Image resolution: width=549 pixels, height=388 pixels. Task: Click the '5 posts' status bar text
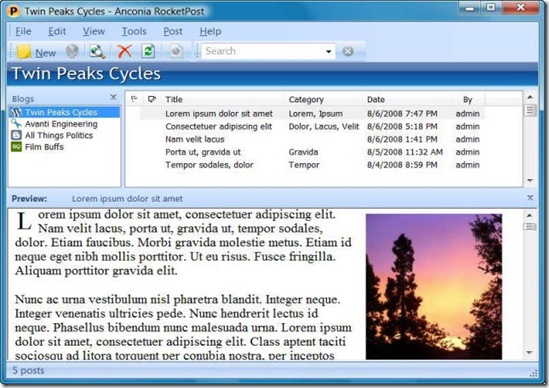click(x=28, y=370)
